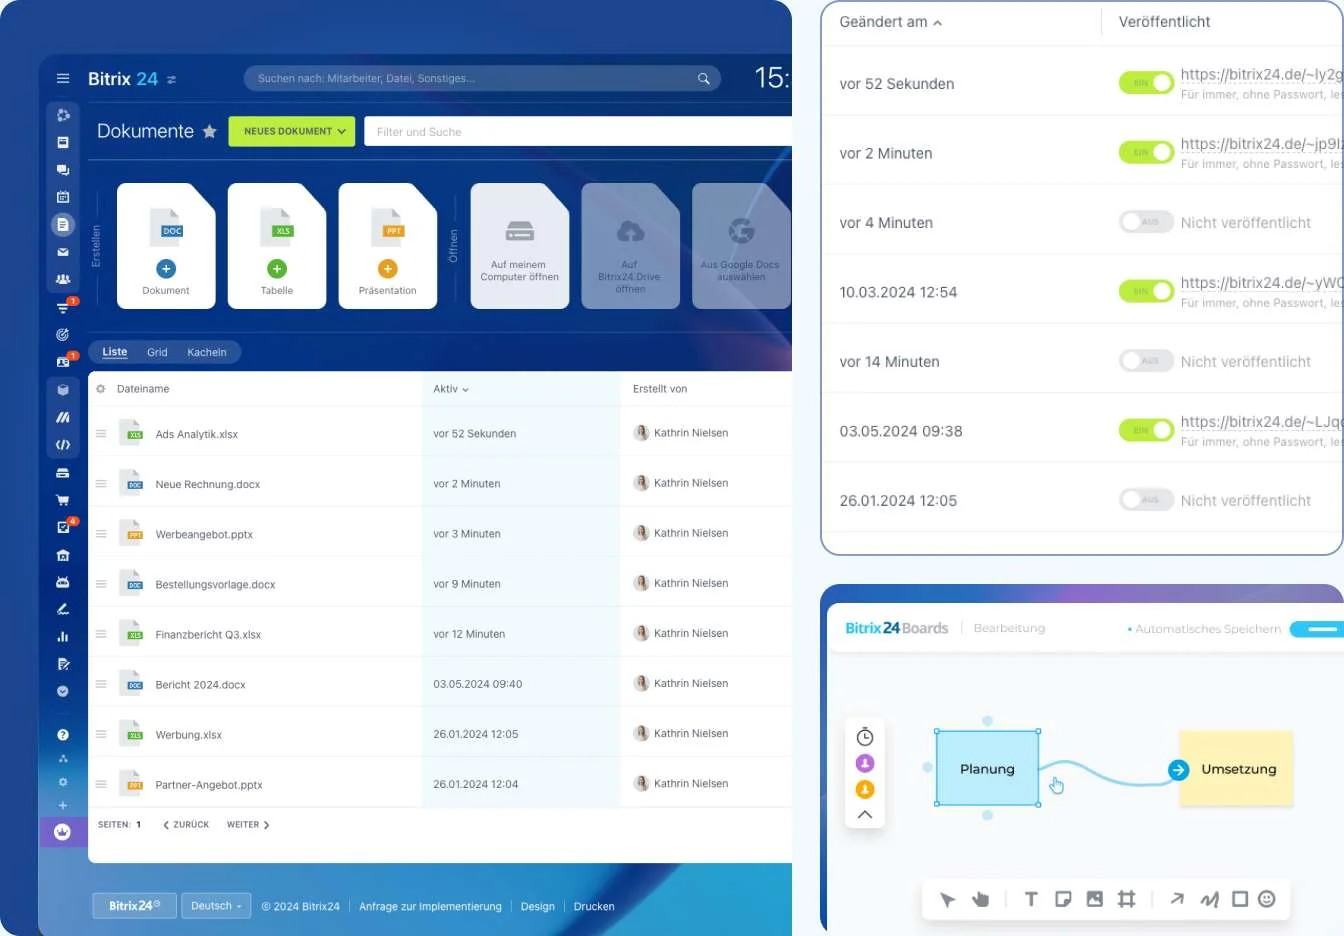
Task: Select the yellow Umsetzung sticky note
Action: [x=1237, y=768]
